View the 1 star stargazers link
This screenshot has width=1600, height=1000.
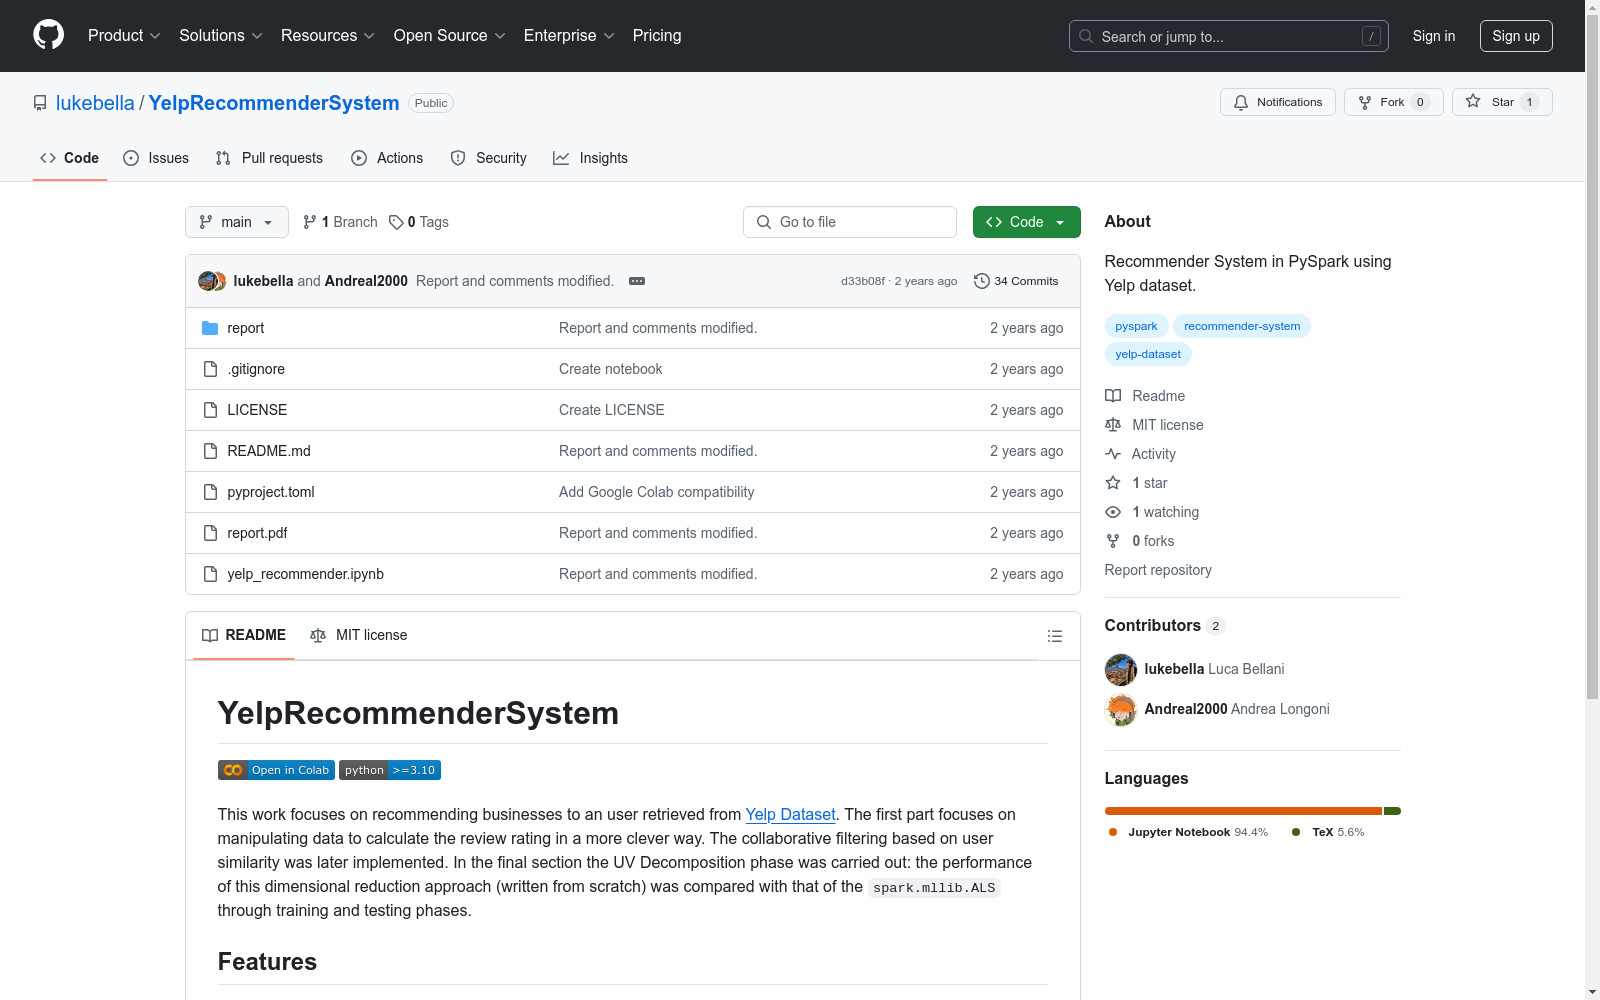point(1136,483)
